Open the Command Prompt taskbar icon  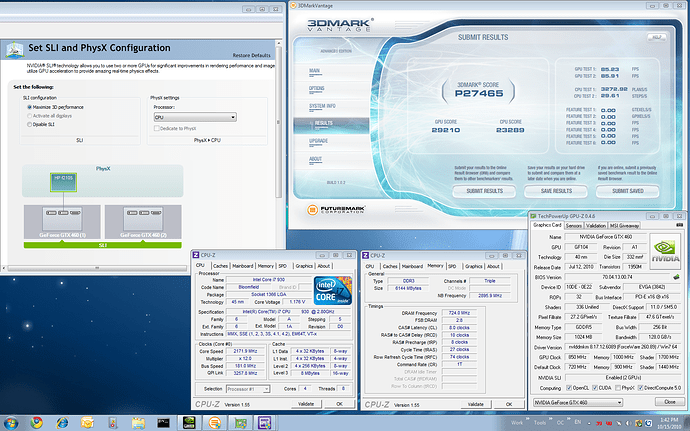[x=163, y=423]
